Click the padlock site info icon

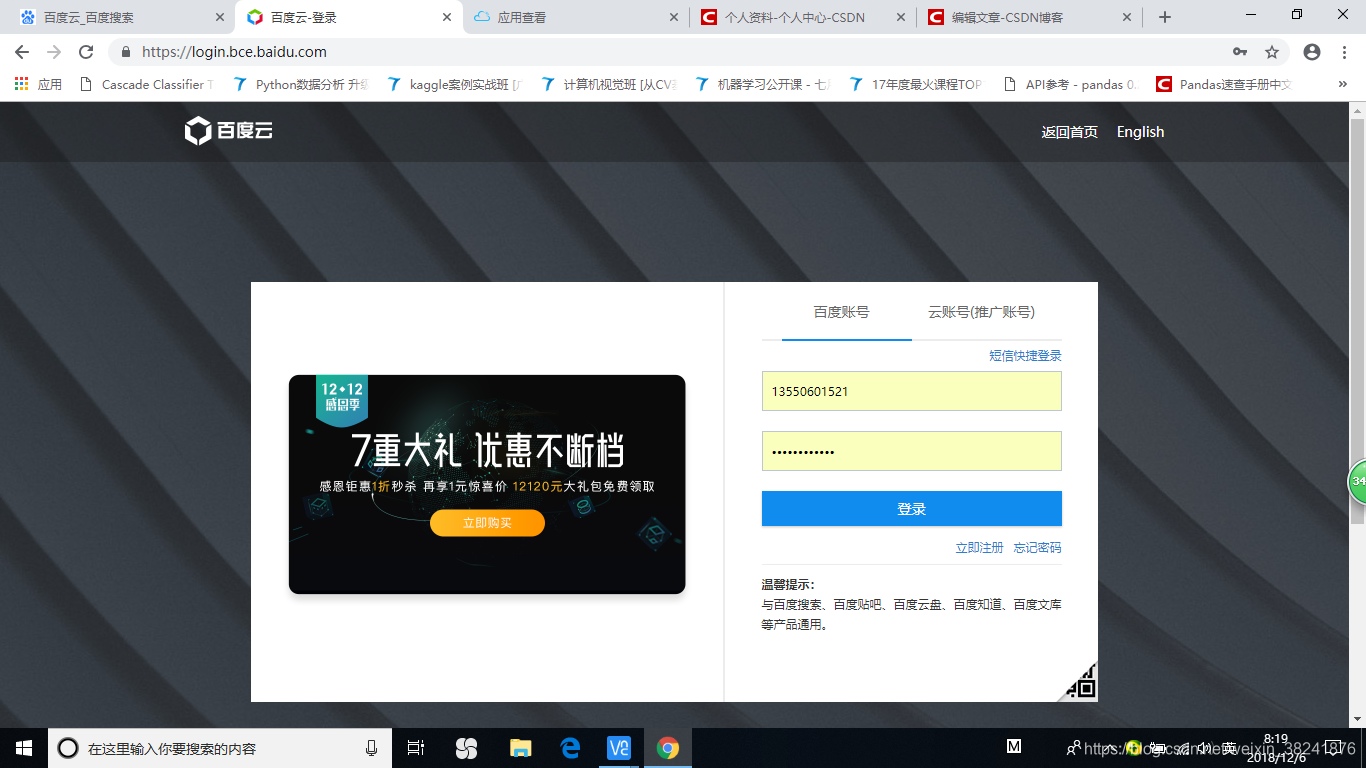coord(126,52)
